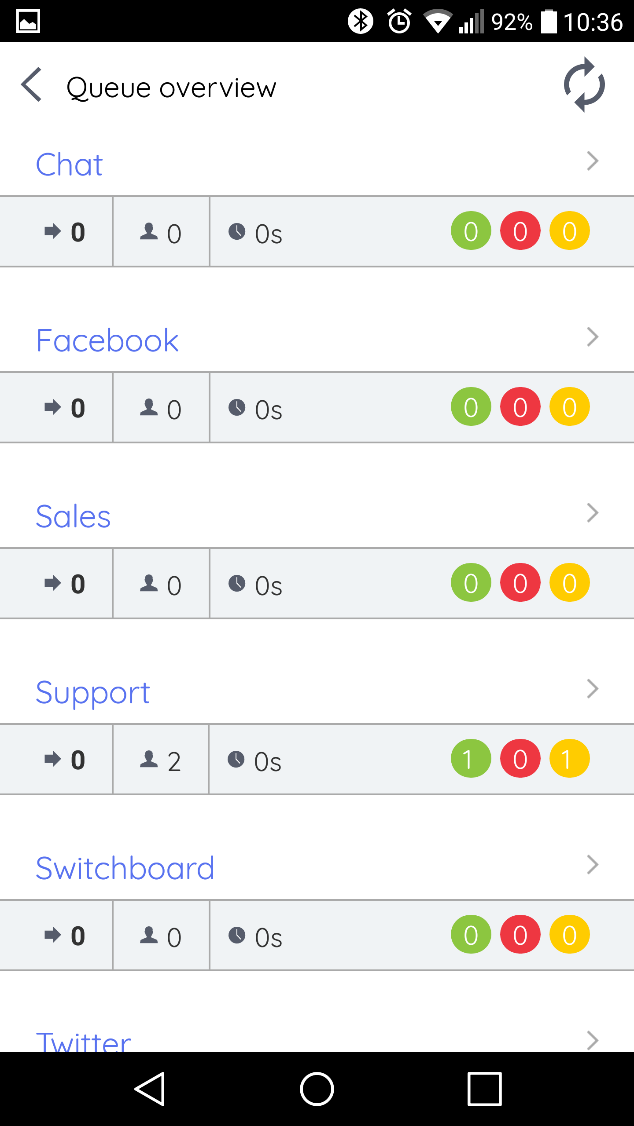Tap the yellow badge in Support row
The height and width of the screenshot is (1126, 634).
click(569, 760)
